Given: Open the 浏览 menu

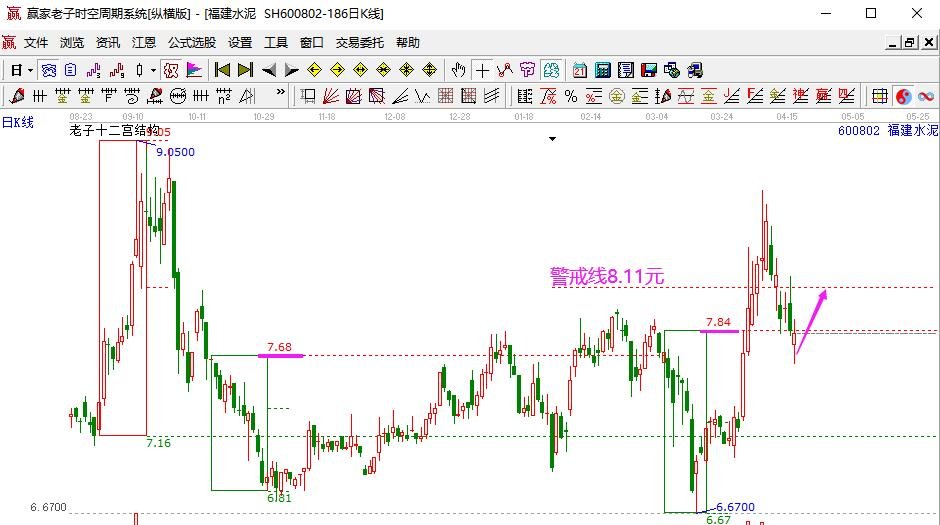Looking at the screenshot, I should pyautogui.click(x=72, y=43).
